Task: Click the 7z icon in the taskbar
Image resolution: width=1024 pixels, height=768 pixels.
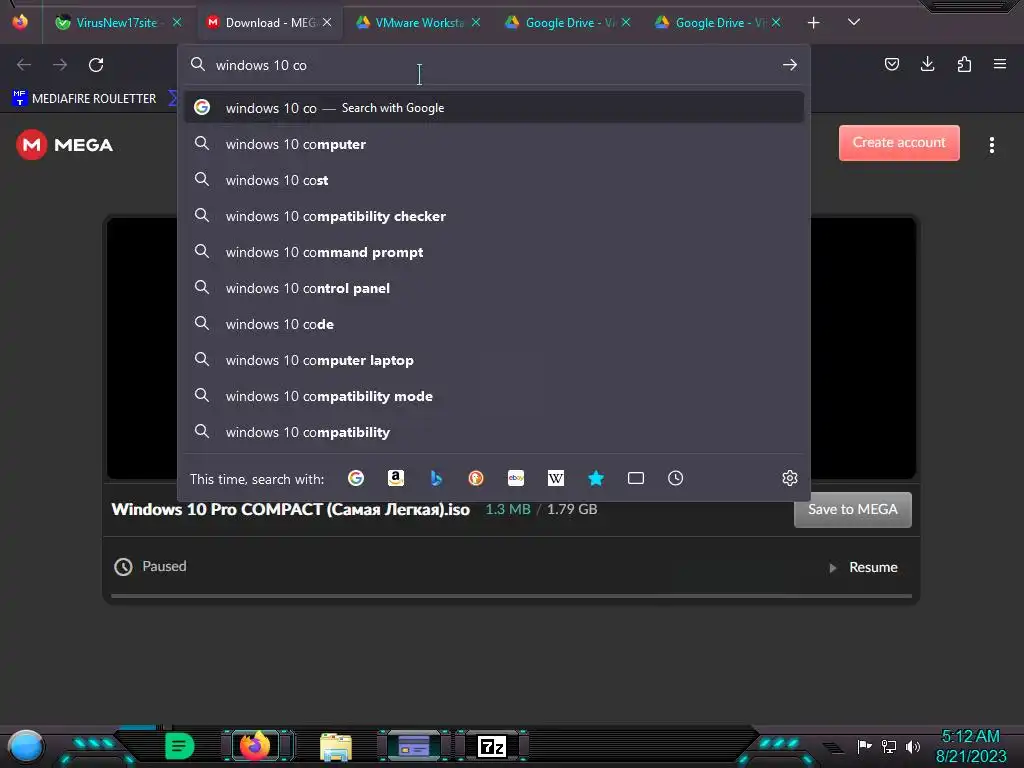Action: pos(492,746)
